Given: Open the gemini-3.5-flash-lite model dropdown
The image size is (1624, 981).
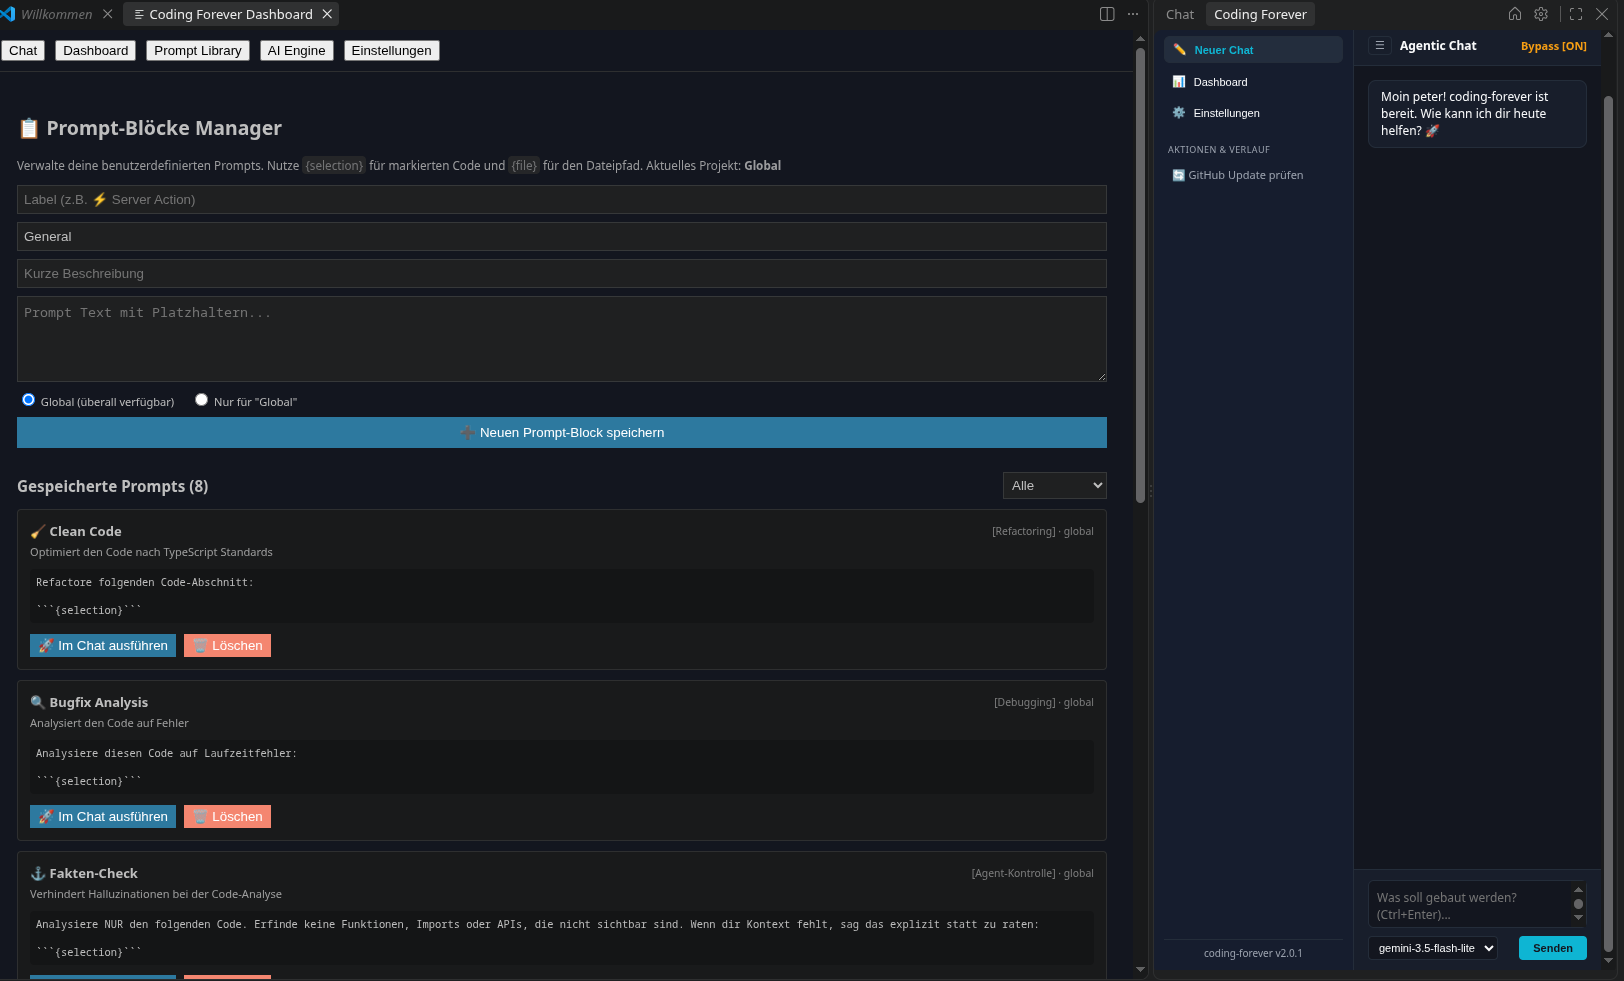Looking at the screenshot, I should click(x=1433, y=948).
